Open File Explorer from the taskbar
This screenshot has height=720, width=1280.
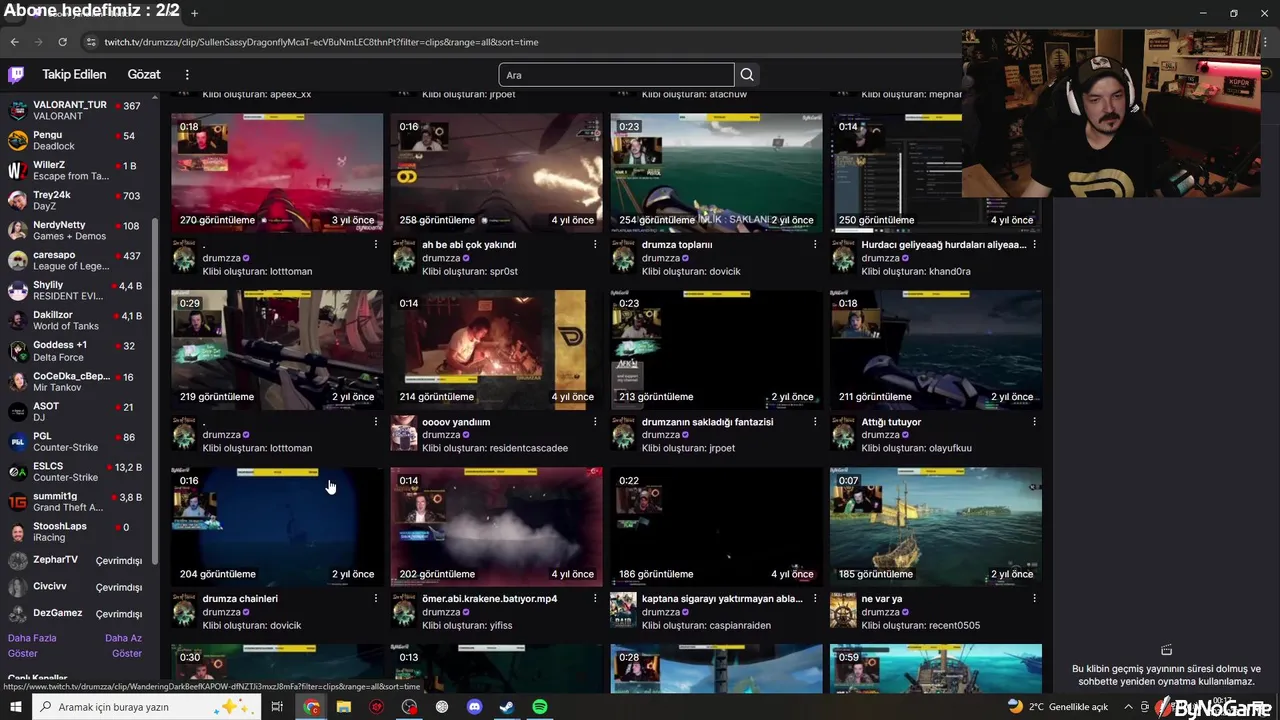[x=344, y=707]
